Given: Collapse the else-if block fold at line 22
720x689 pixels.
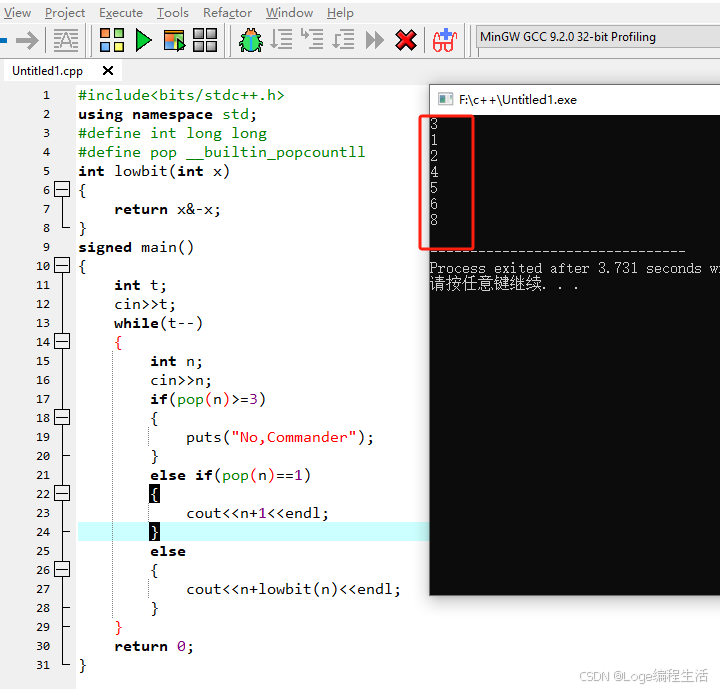Looking at the screenshot, I should pos(62,493).
